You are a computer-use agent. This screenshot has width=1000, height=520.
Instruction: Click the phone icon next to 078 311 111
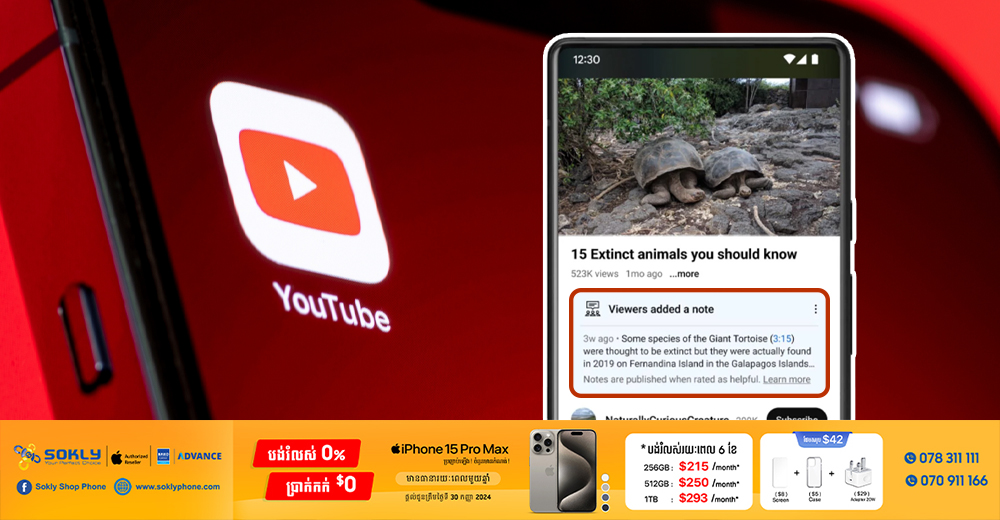coord(910,458)
